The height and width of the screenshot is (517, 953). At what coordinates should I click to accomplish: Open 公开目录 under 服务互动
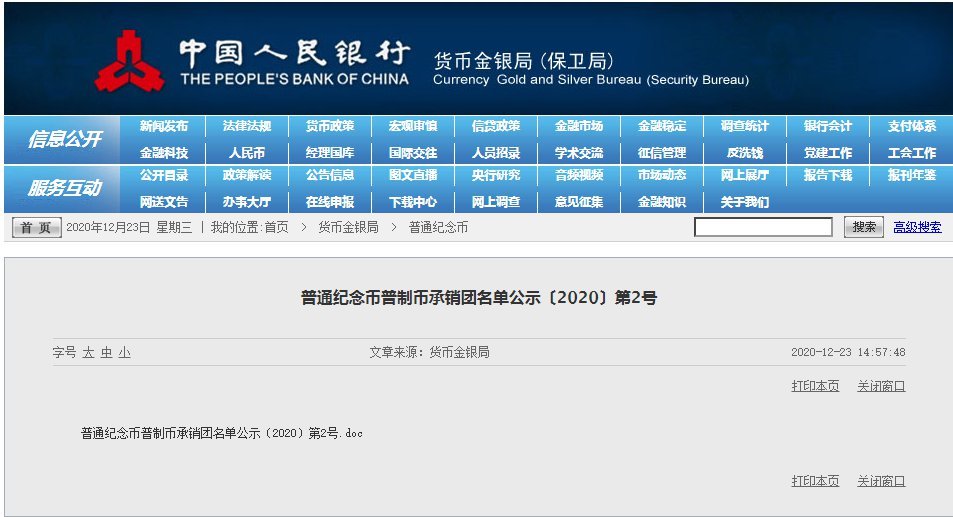pyautogui.click(x=163, y=175)
